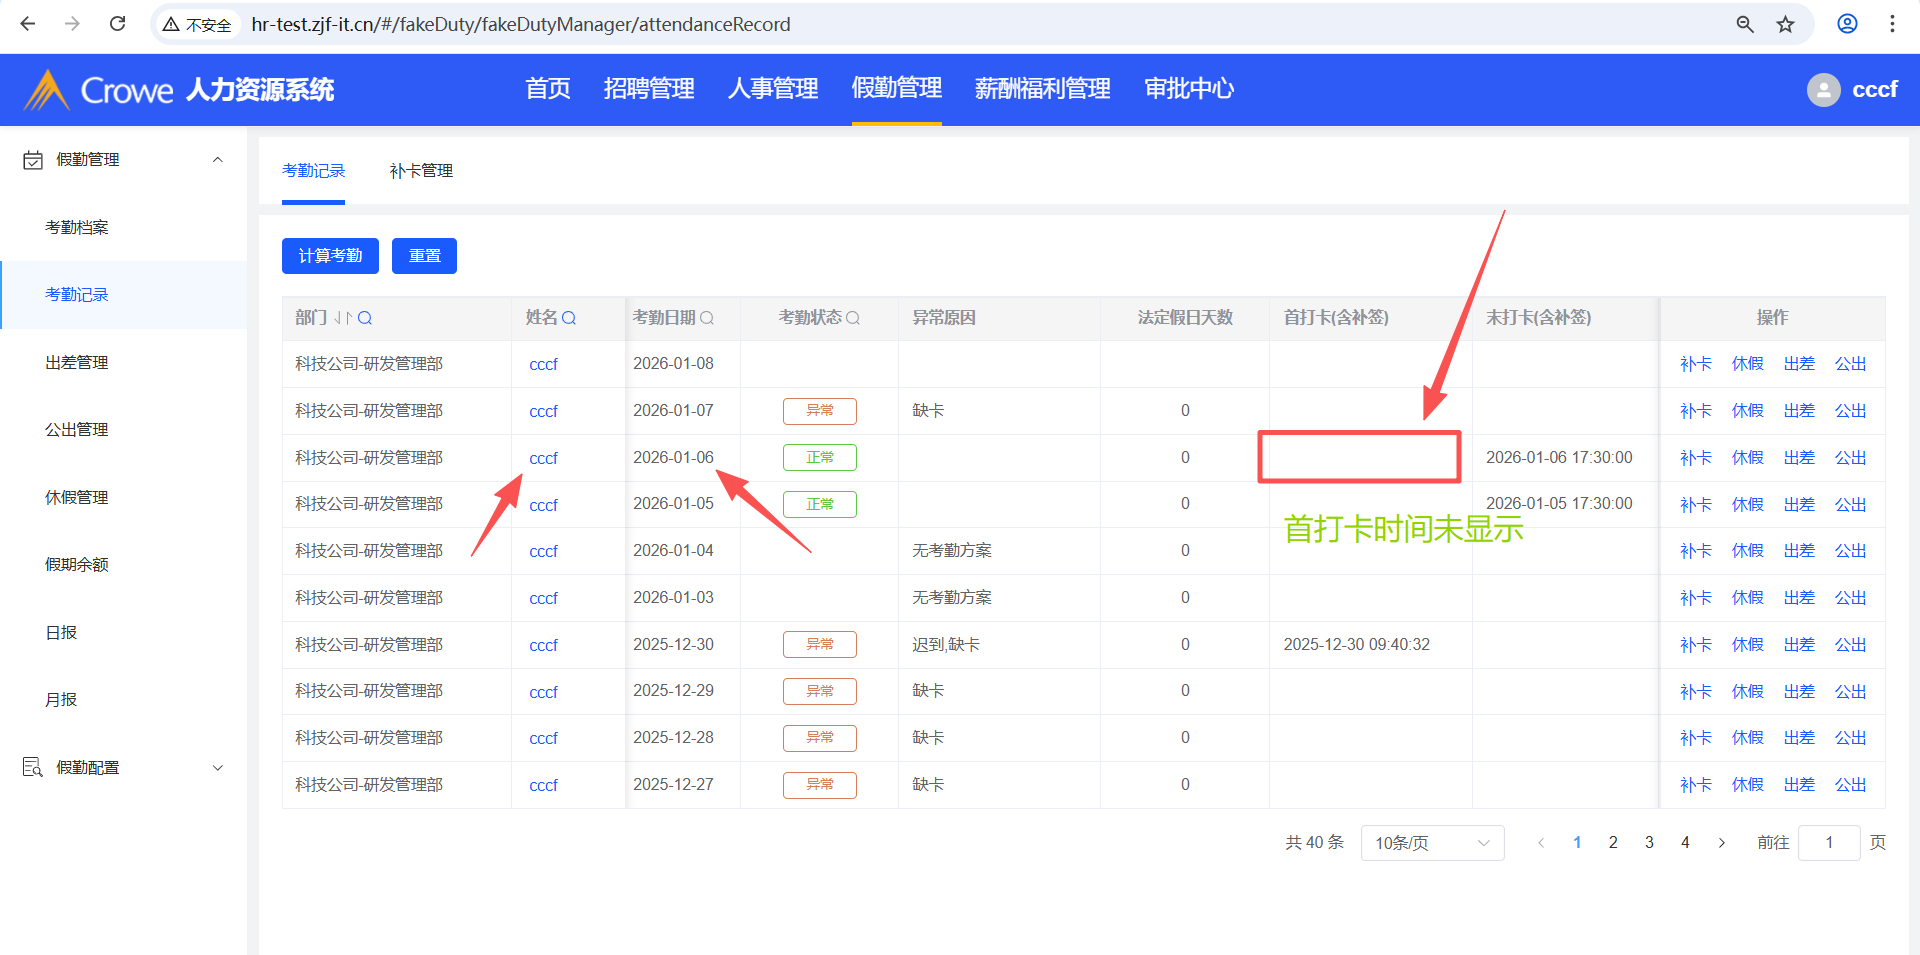Click the search icon next to 考勤日期 header
1920x955 pixels.
coord(707,318)
